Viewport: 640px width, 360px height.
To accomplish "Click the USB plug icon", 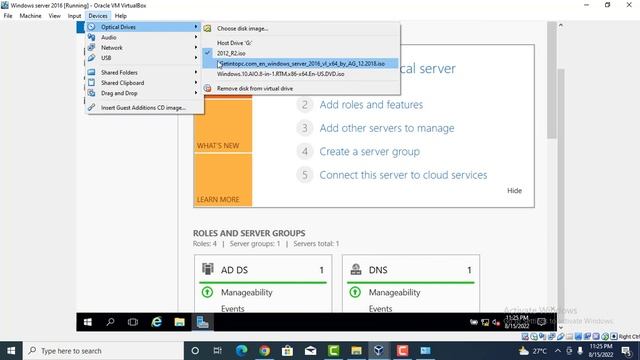I will (x=91, y=58).
